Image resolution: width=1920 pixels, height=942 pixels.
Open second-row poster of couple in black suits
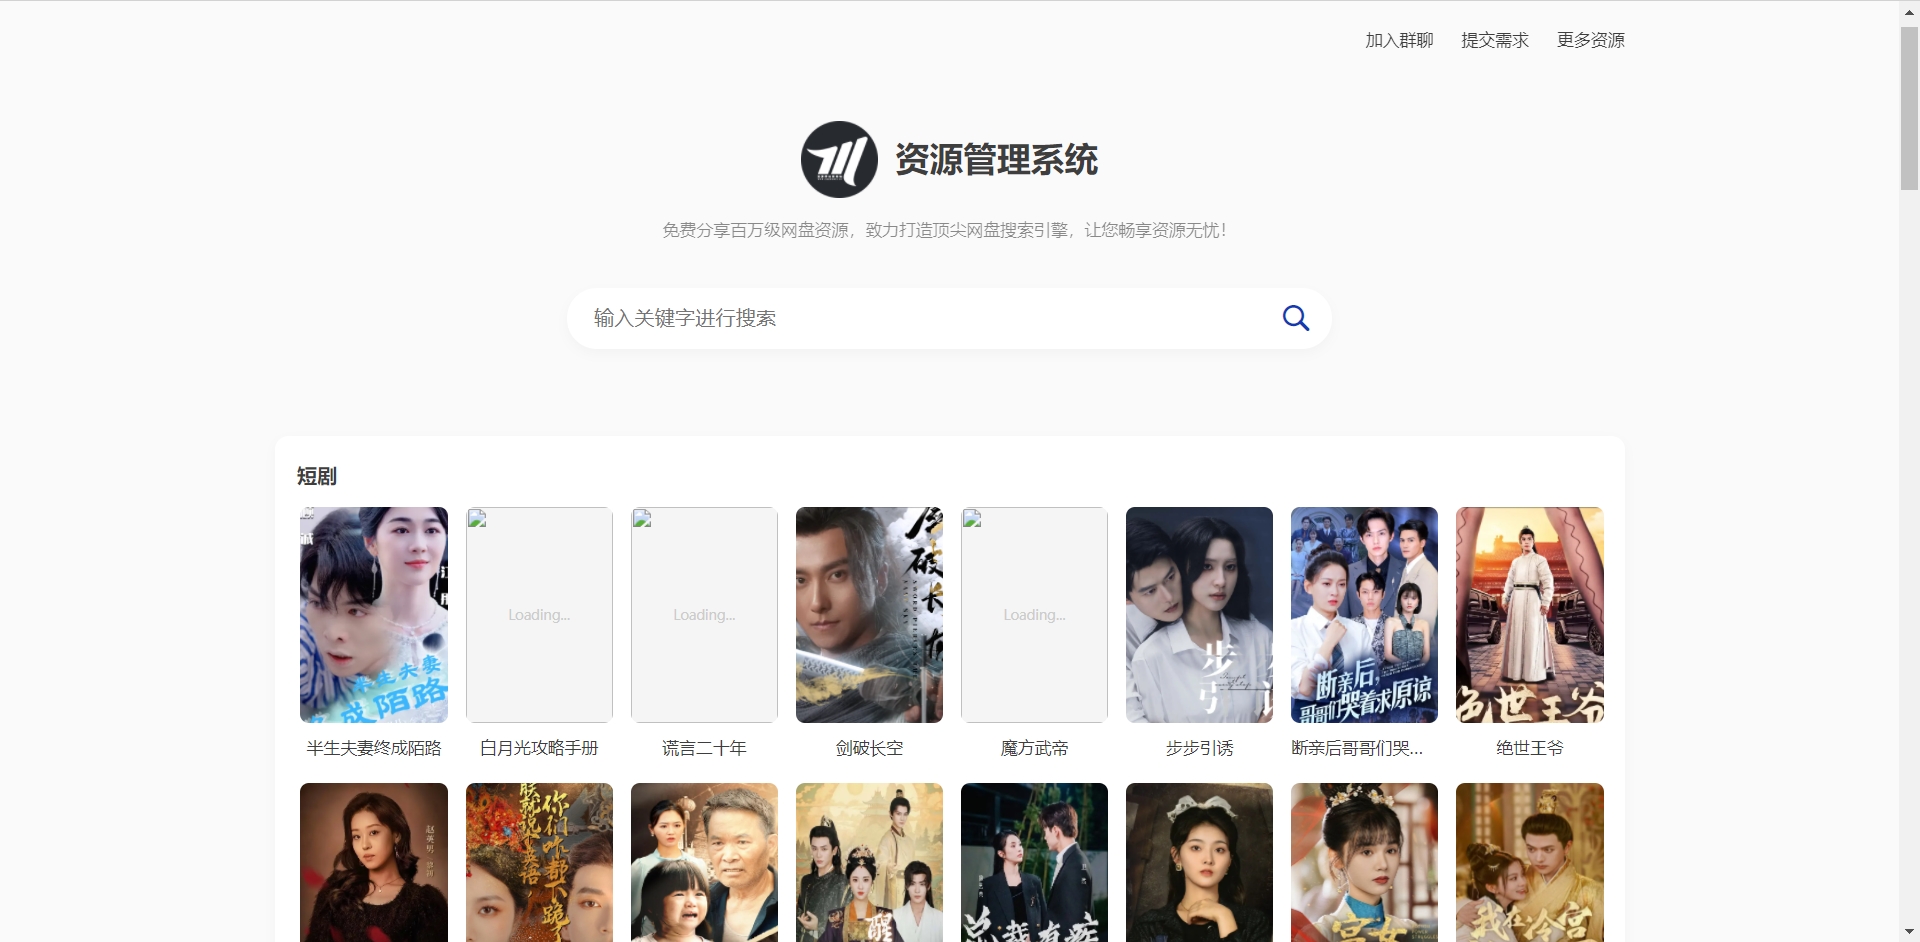pyautogui.click(x=1034, y=862)
